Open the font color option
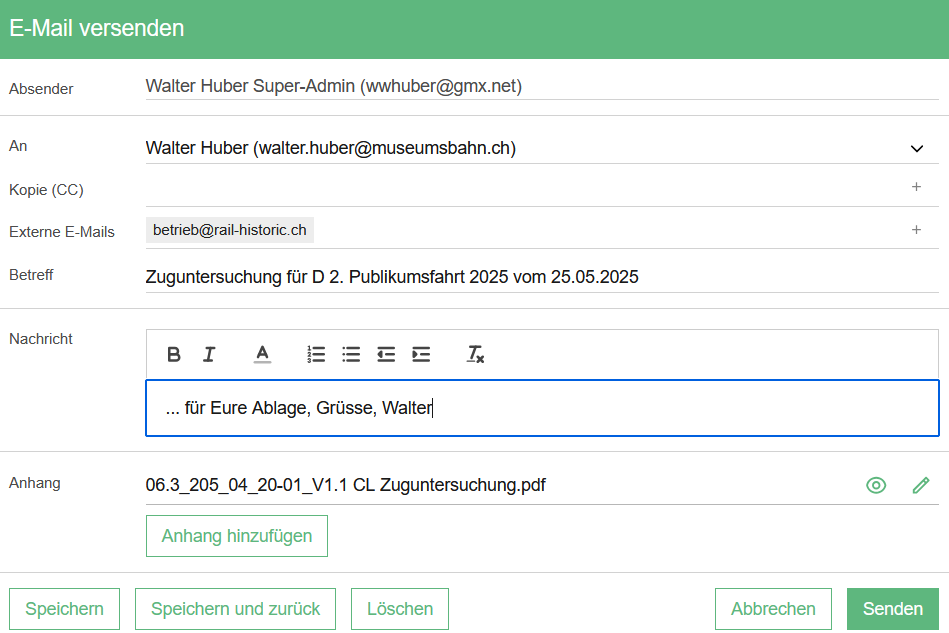 point(261,354)
